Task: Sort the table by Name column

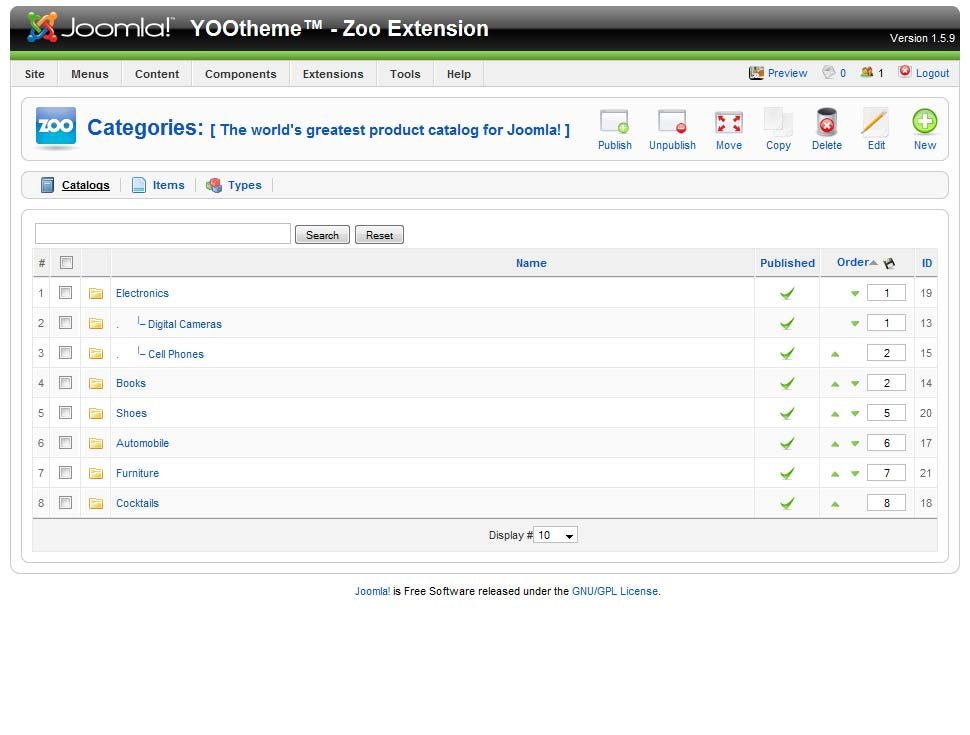Action: pos(531,263)
